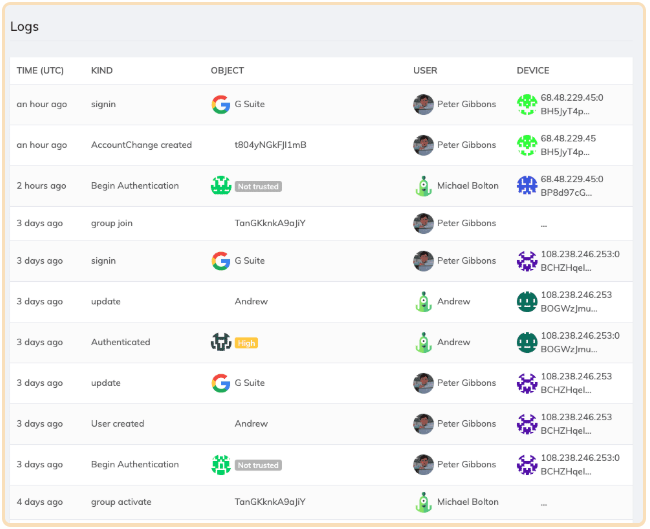The image size is (650, 529).
Task: Click G Suite icon in top signin row
Action: 220,104
